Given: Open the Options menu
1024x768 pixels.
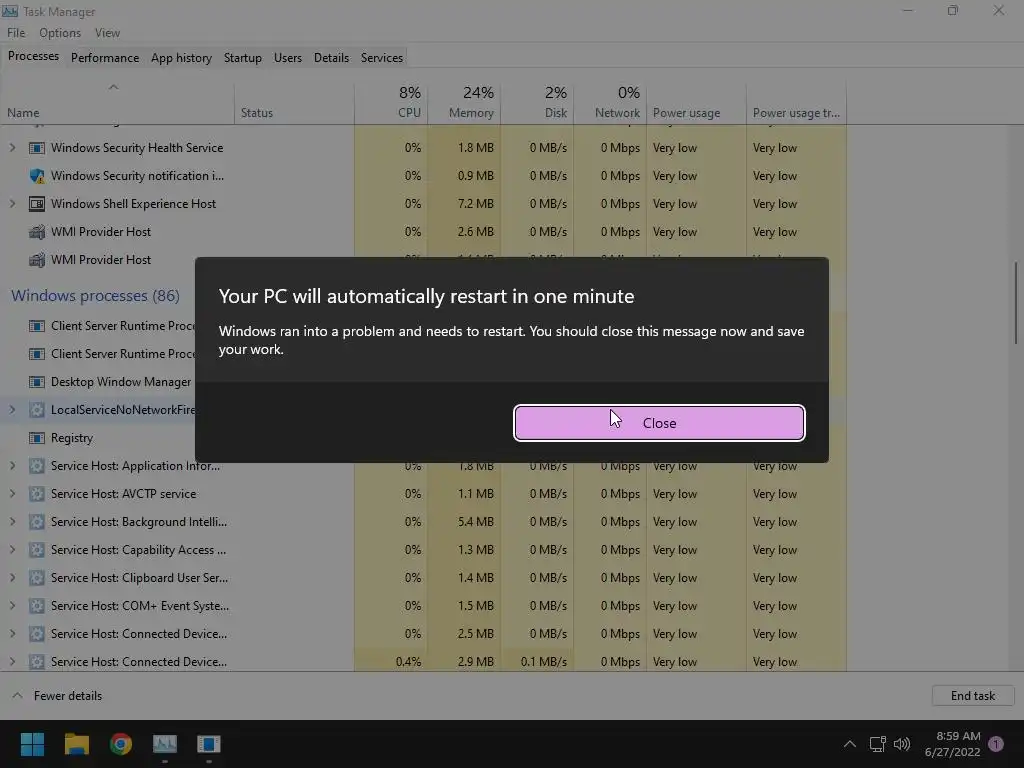Looking at the screenshot, I should click(x=60, y=33).
